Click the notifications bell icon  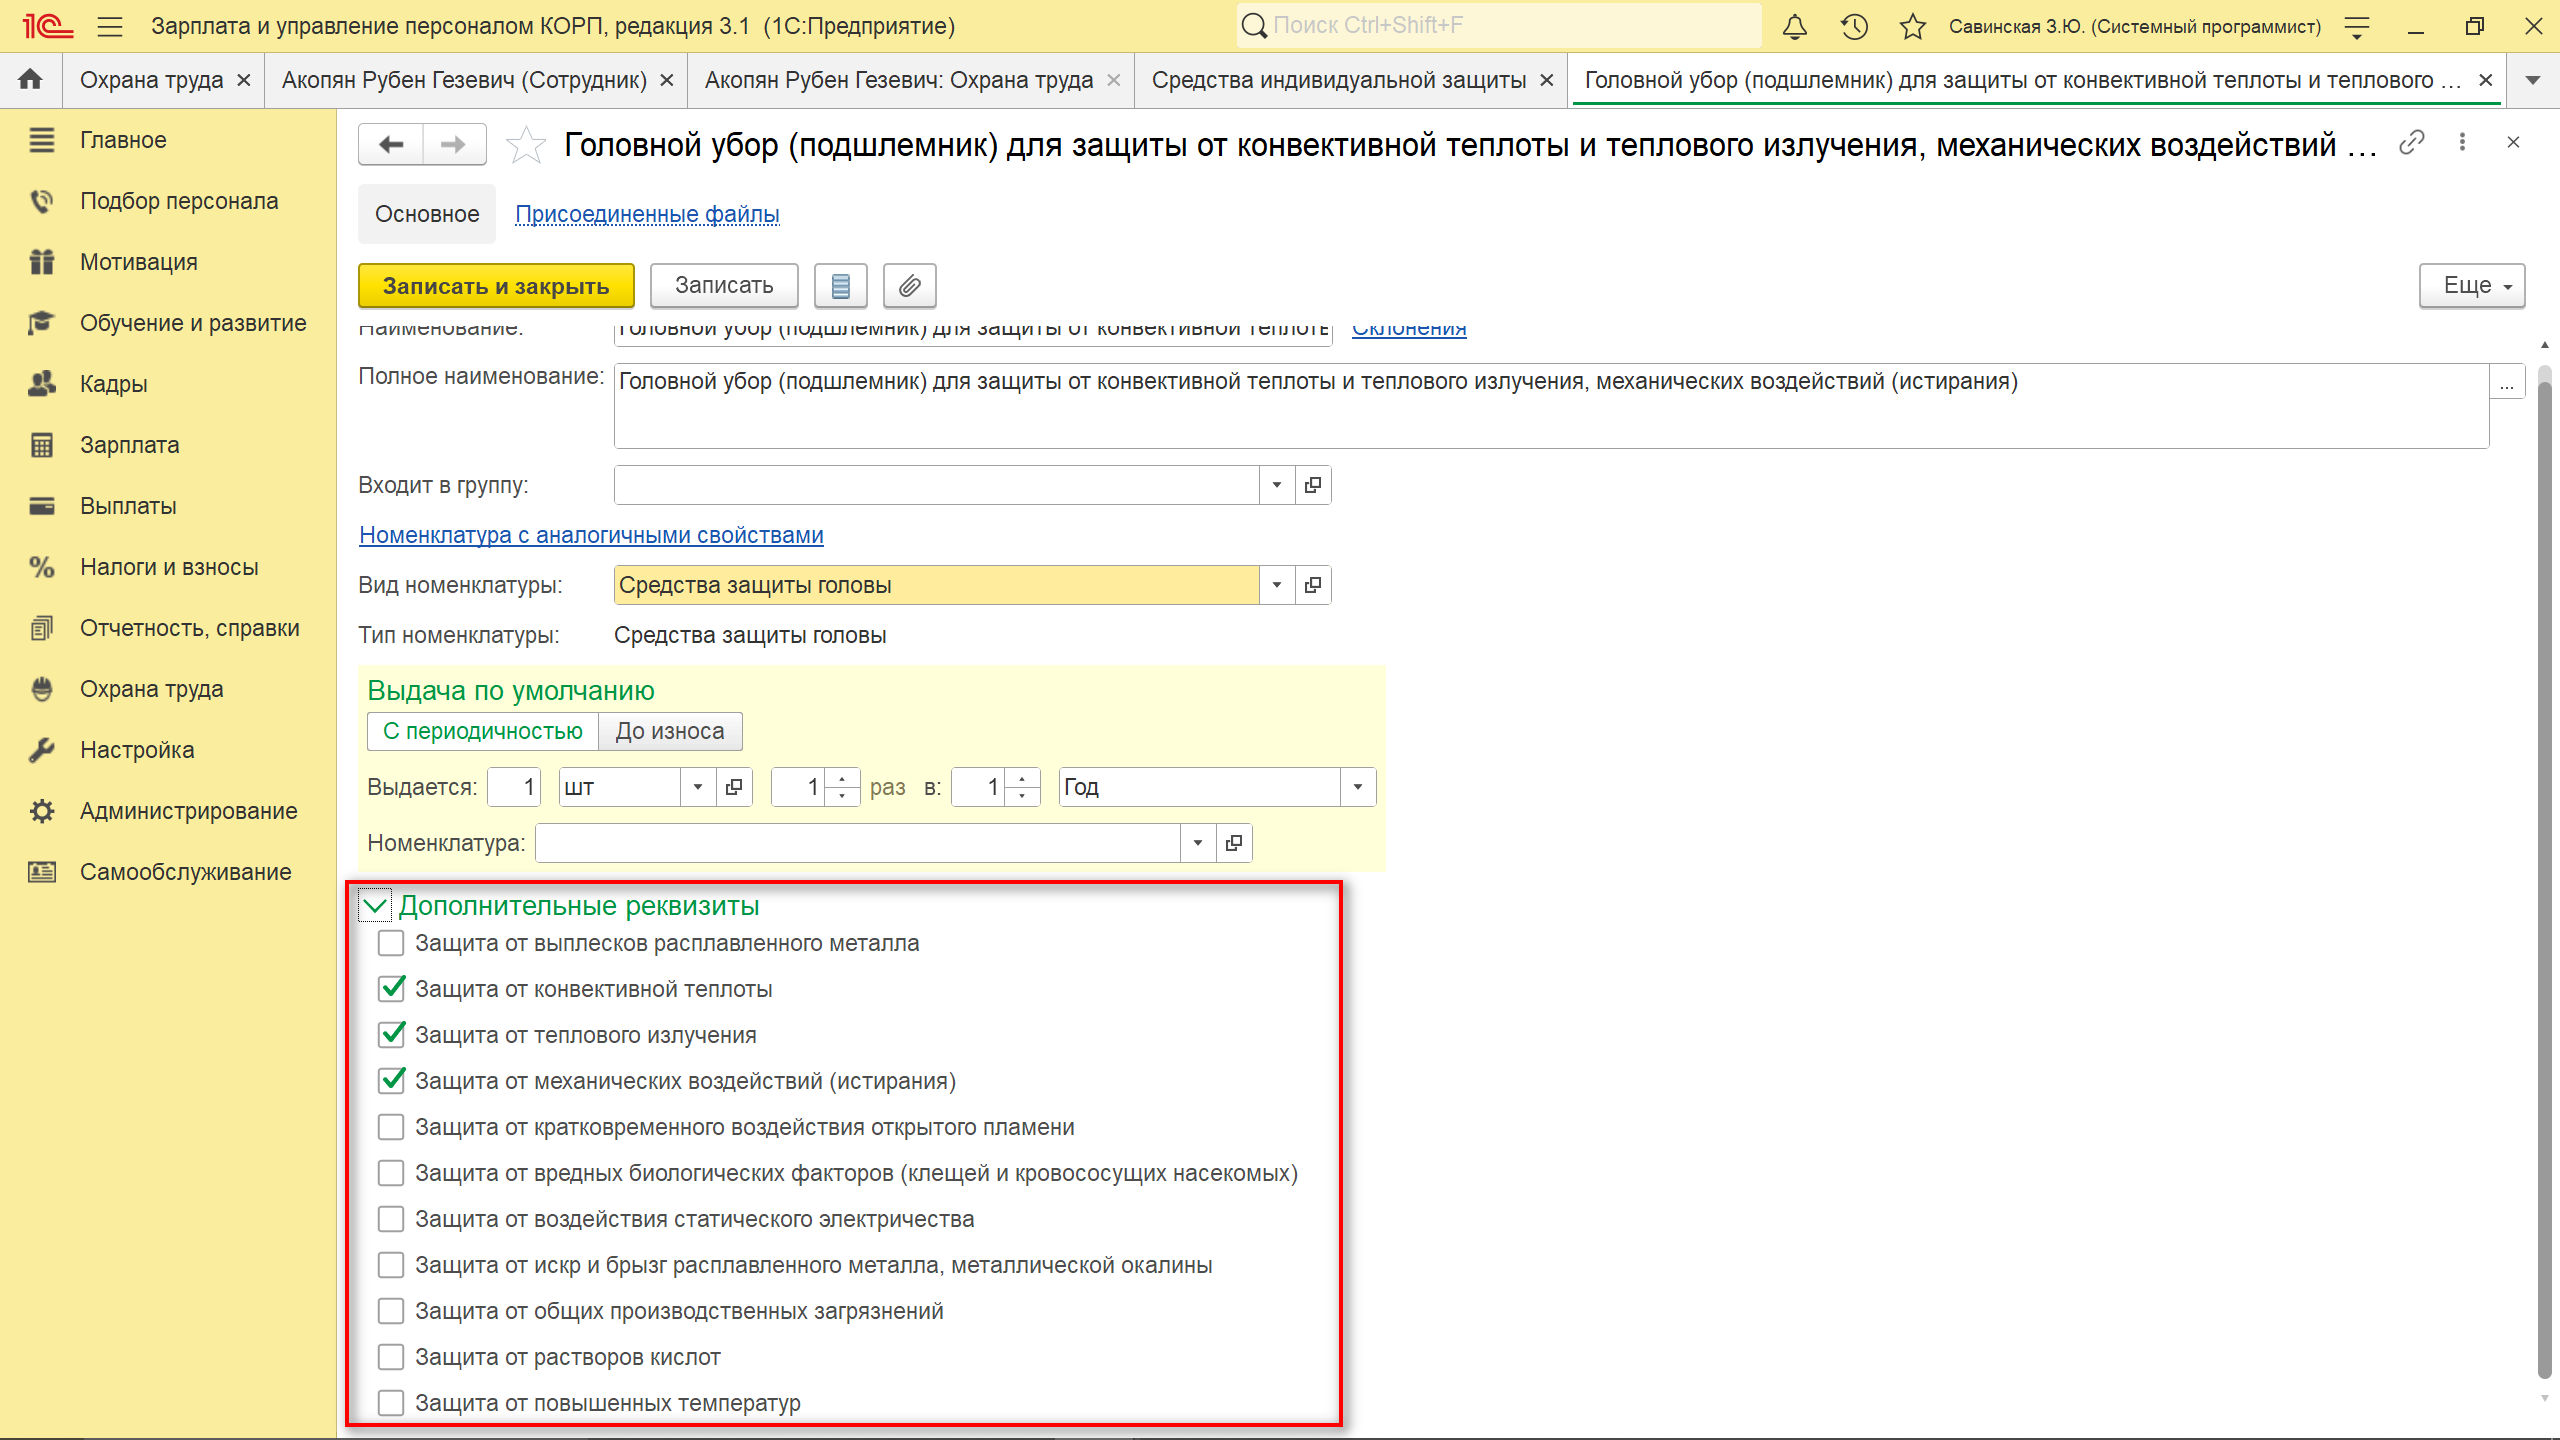click(1795, 27)
